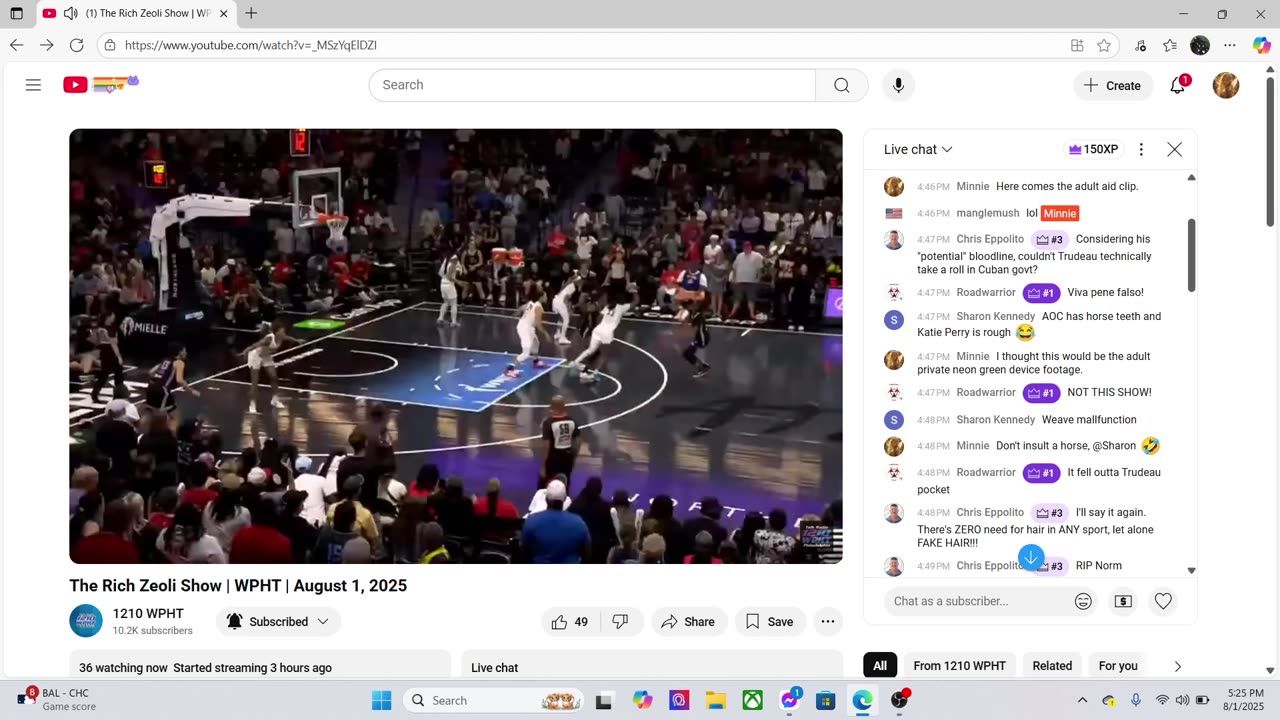1280x720 pixels.
Task: Open YouTube notifications bell
Action: coord(1178,85)
